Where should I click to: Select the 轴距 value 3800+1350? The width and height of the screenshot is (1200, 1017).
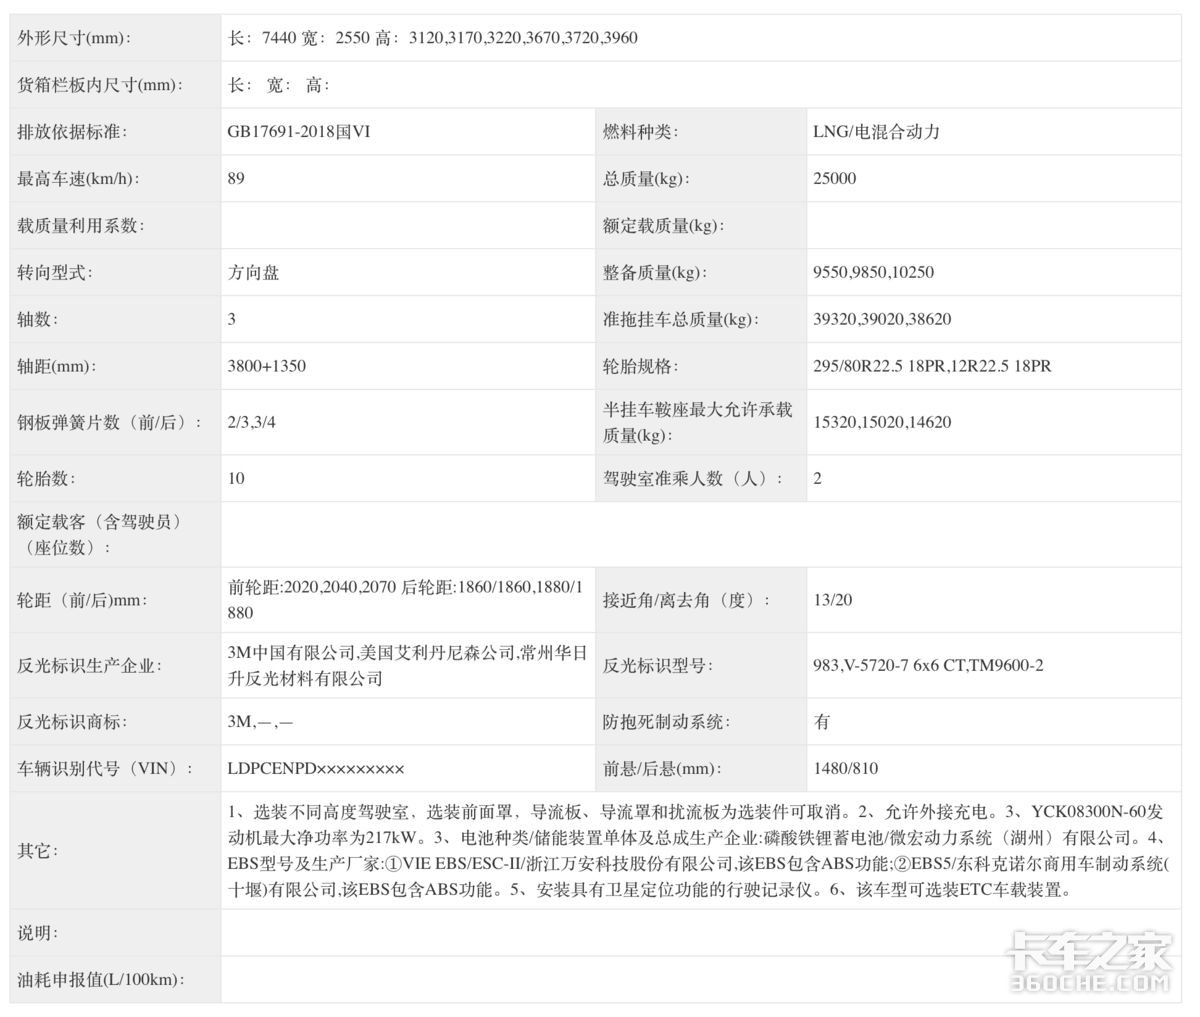coord(267,366)
